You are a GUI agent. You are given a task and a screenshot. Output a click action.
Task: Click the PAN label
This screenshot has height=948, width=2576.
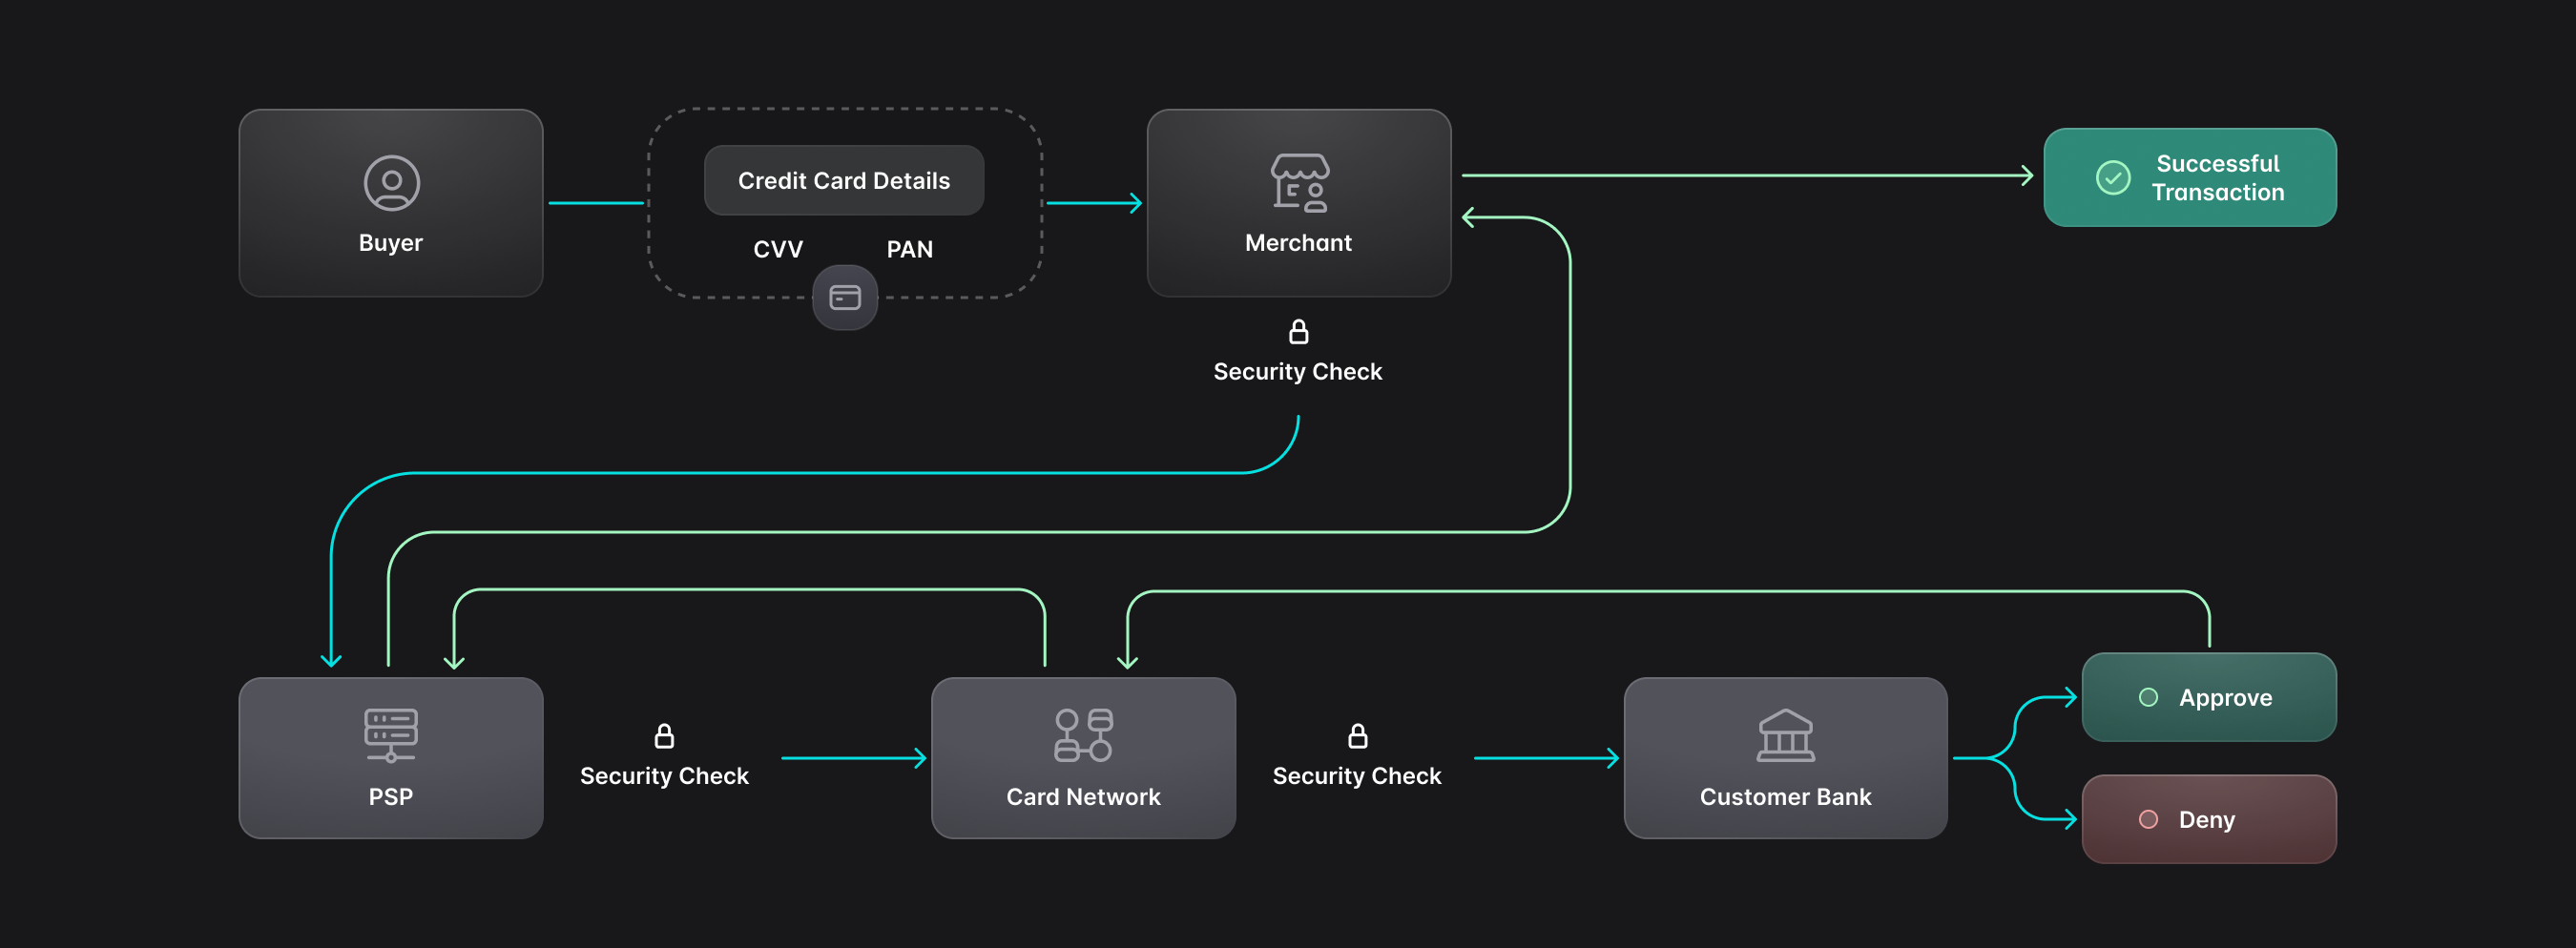tap(909, 249)
